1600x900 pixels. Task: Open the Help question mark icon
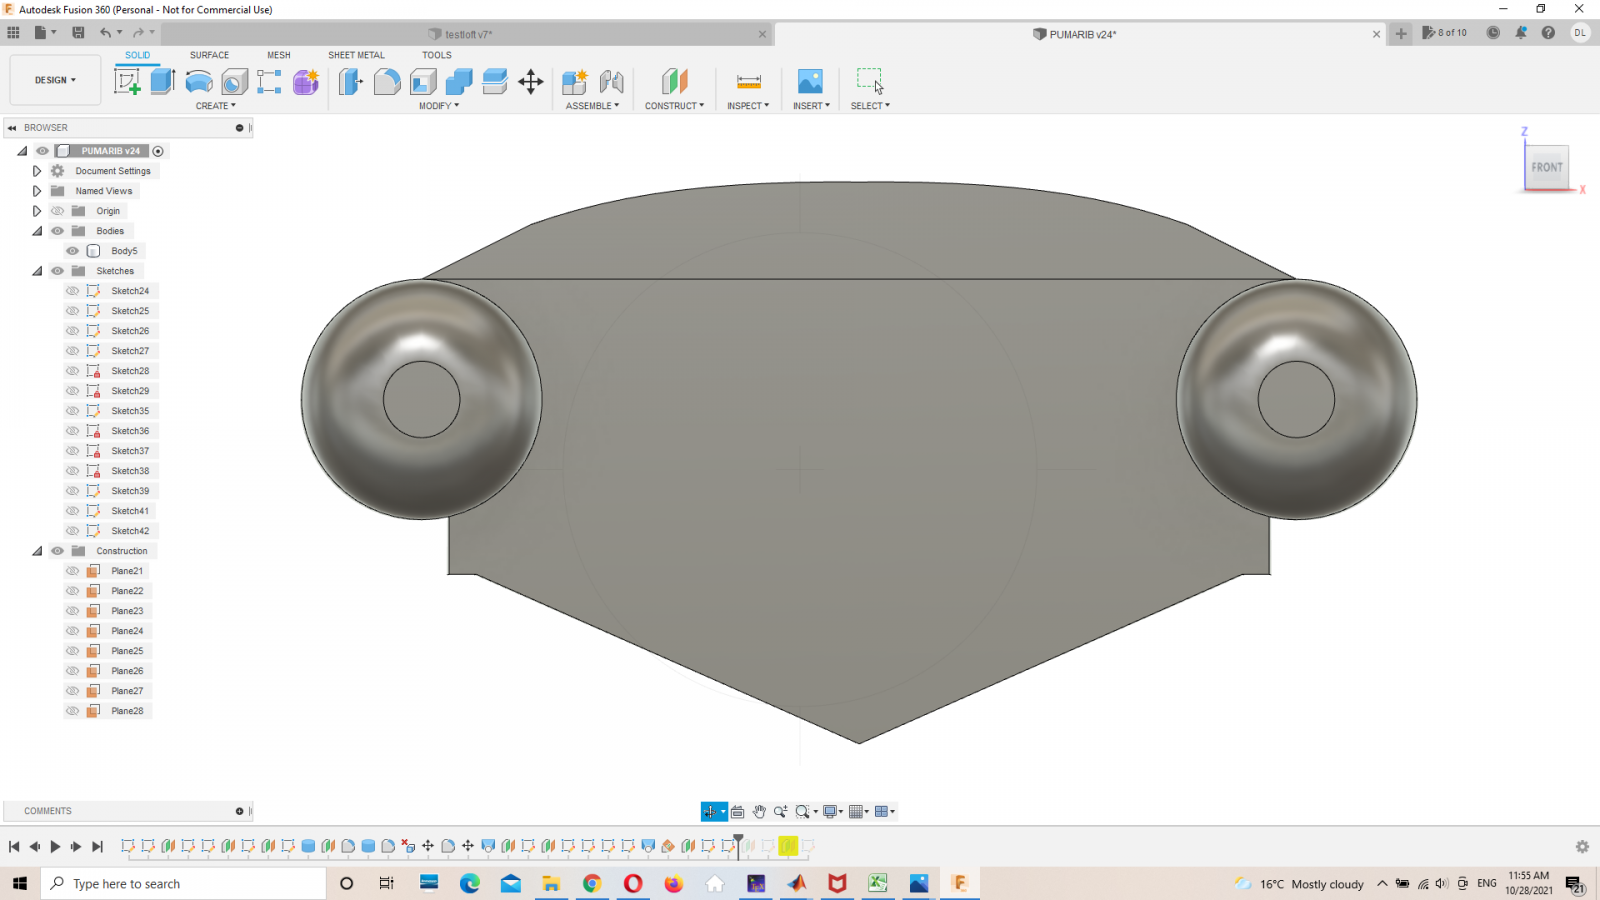pos(1548,33)
